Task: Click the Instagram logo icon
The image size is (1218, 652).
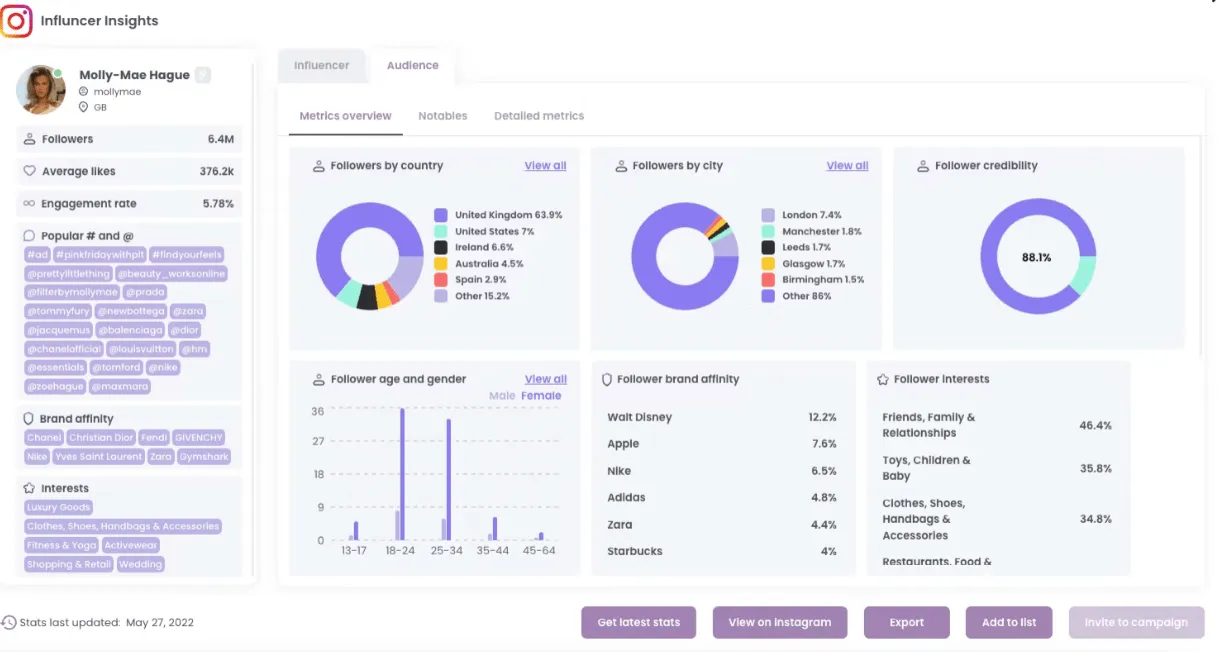Action: (17, 21)
